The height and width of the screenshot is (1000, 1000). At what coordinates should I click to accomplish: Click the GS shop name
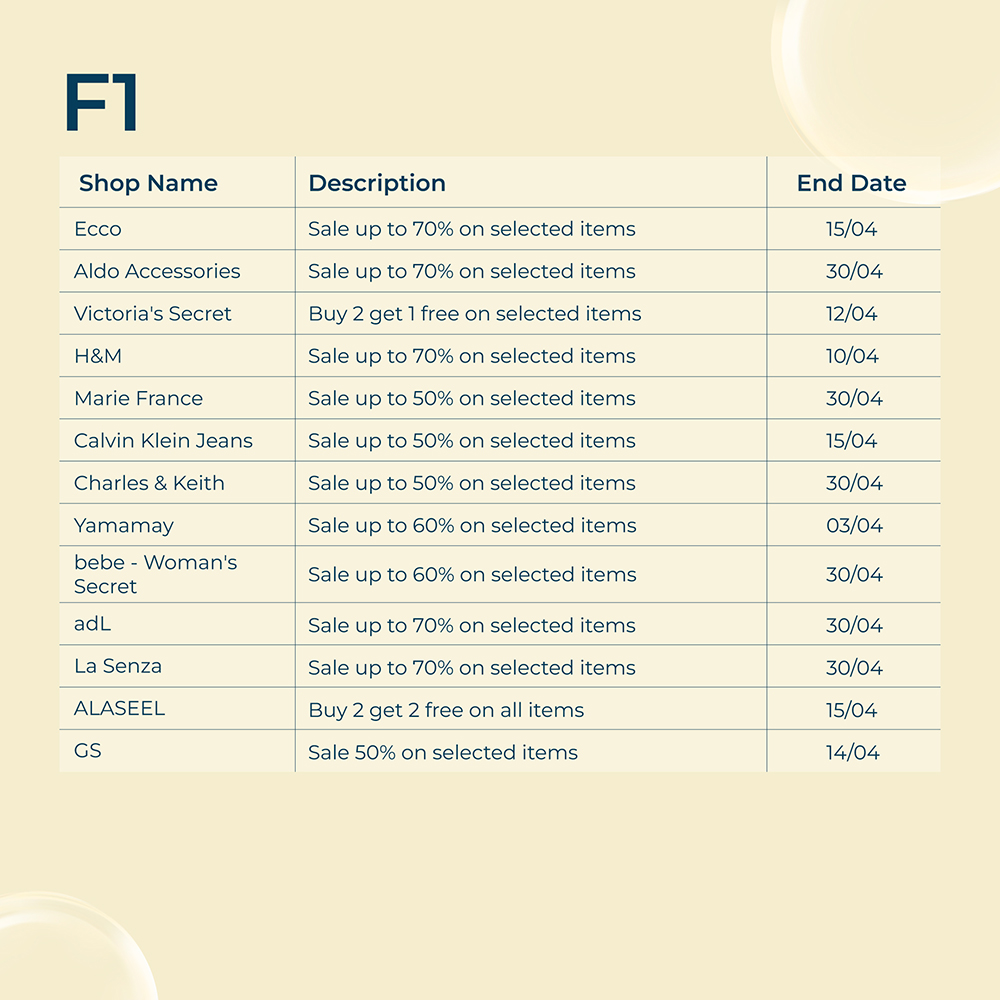tap(88, 751)
